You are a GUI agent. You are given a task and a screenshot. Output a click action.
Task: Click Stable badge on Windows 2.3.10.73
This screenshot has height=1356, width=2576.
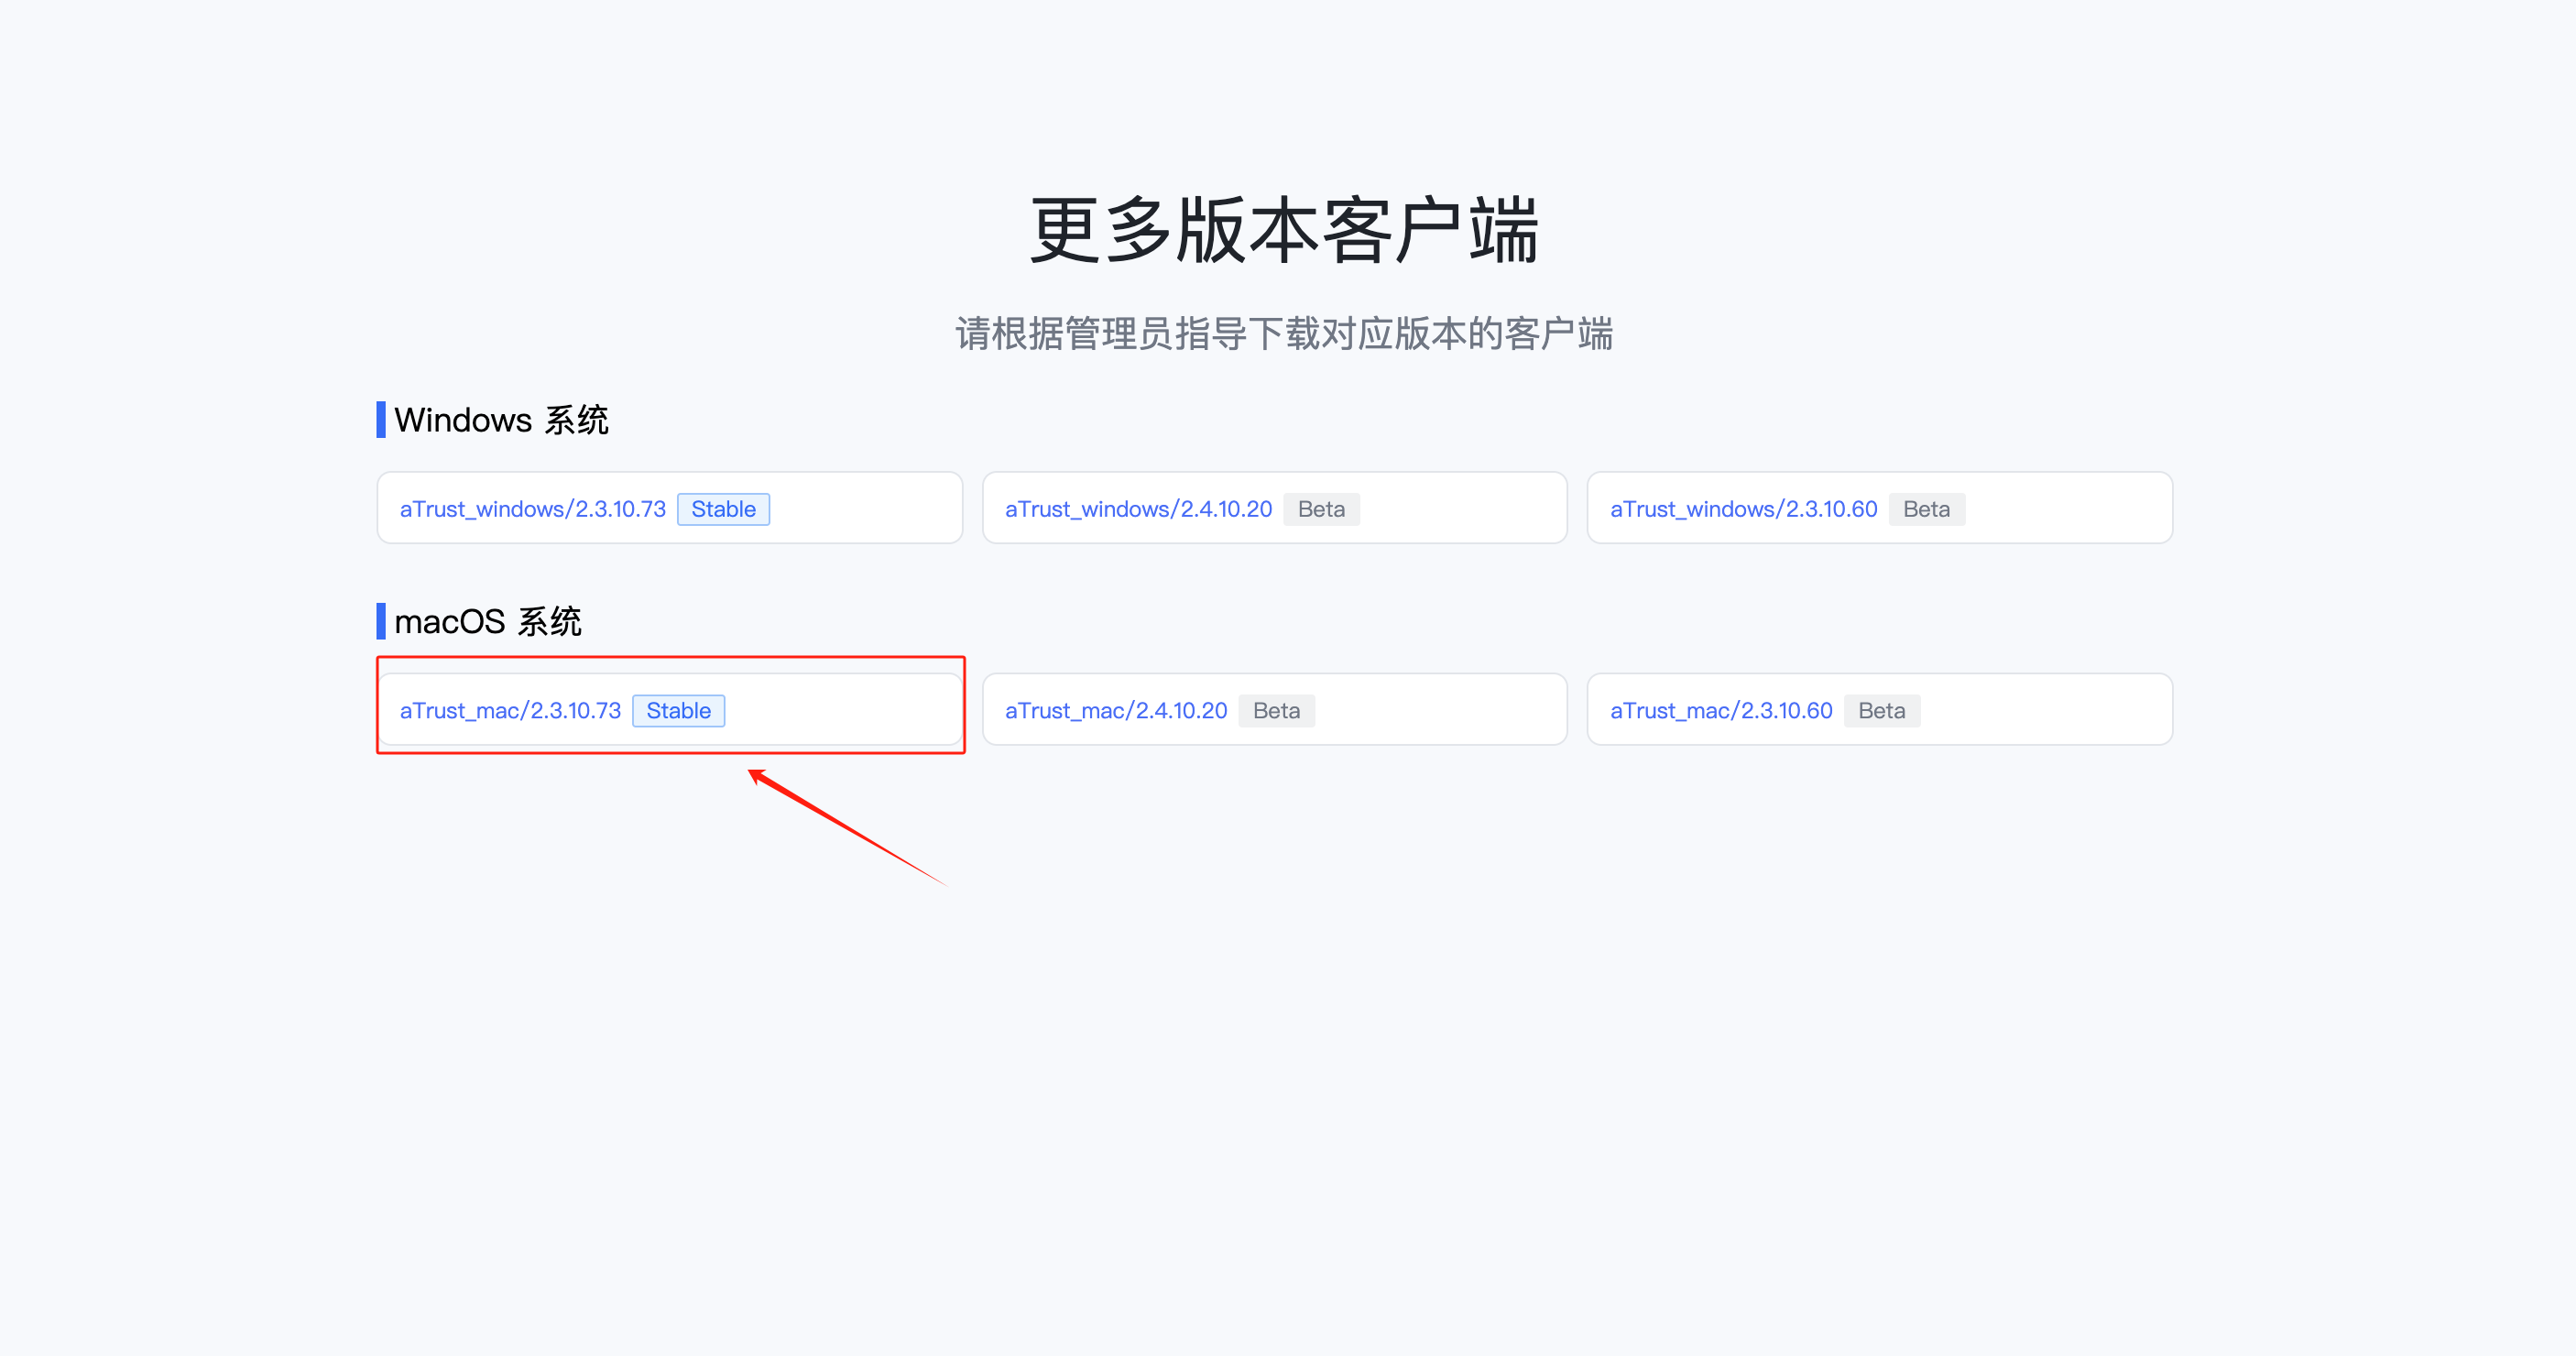tap(723, 509)
